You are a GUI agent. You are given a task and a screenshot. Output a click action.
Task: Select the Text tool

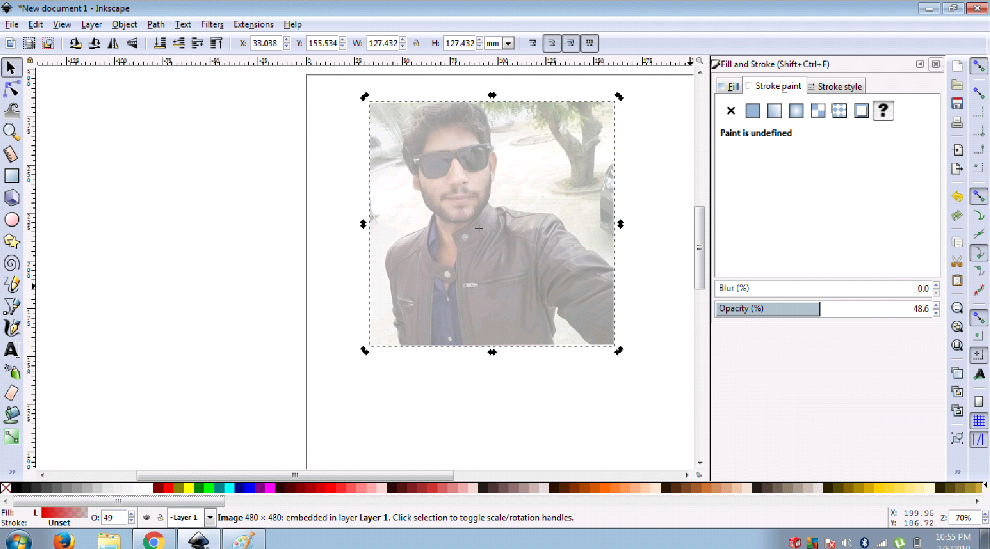coord(12,350)
